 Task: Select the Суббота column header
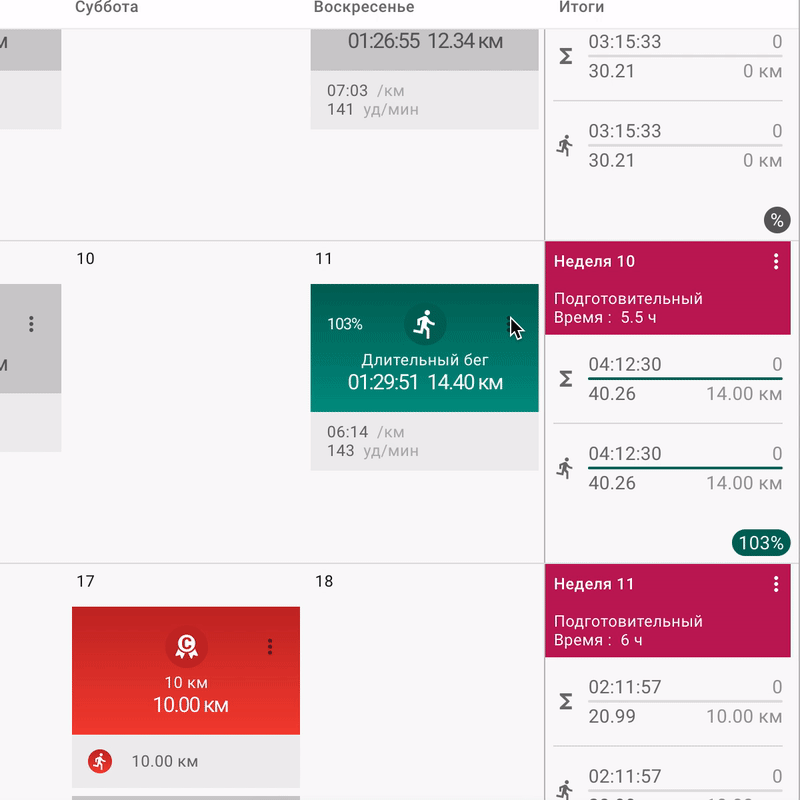tap(107, 7)
